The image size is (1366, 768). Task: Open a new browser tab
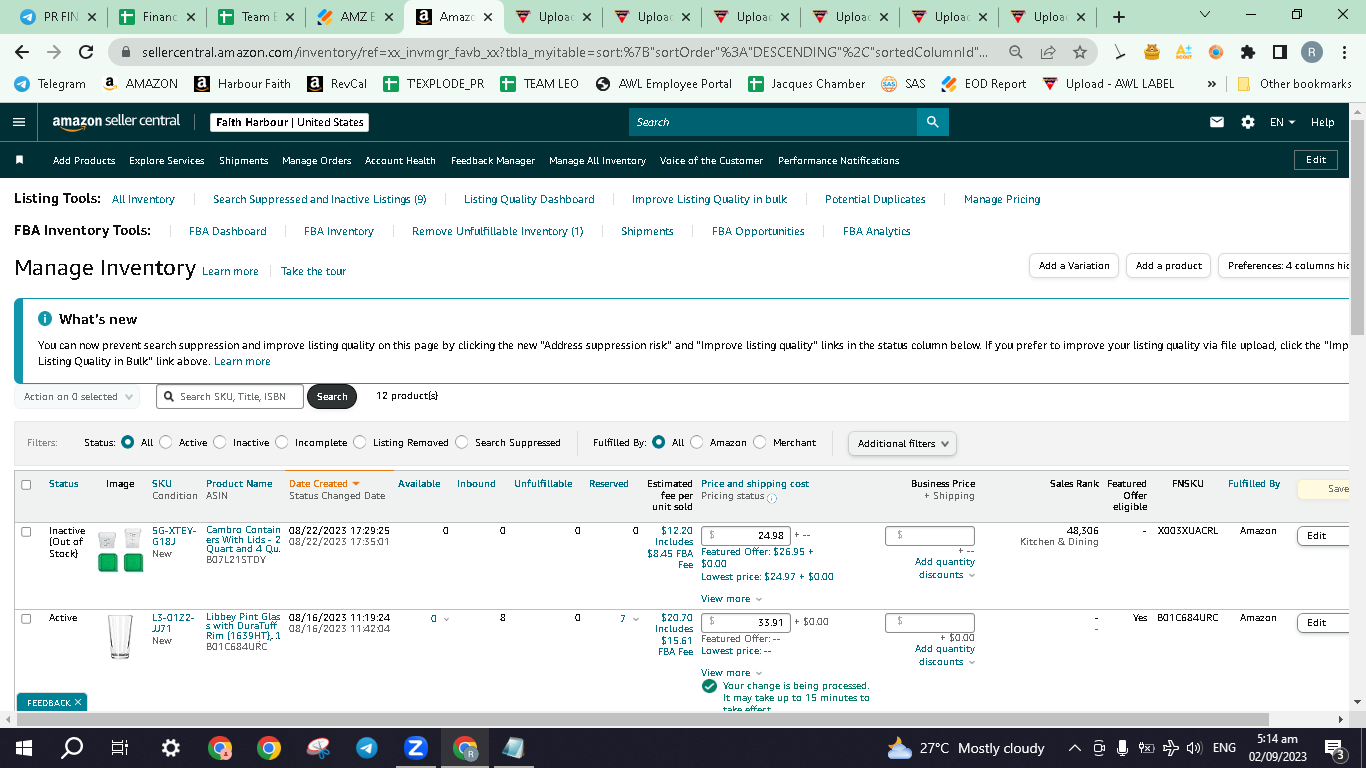[1119, 17]
